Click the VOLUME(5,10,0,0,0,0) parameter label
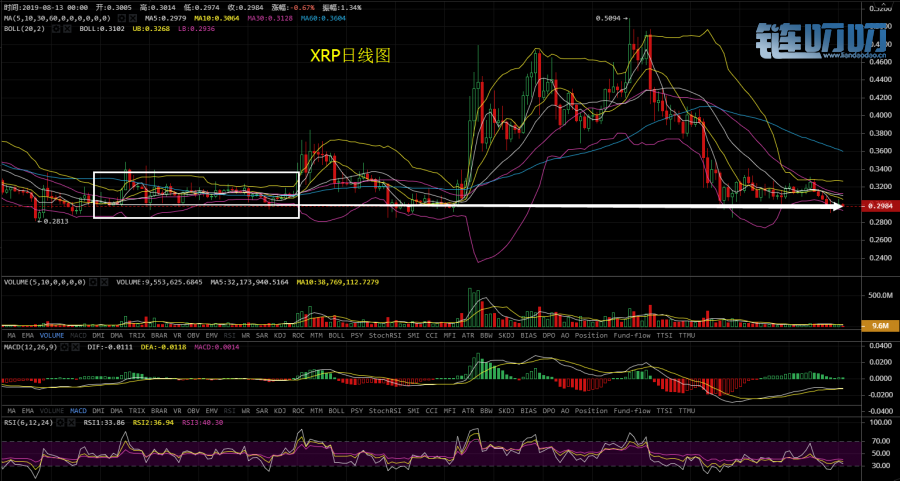This screenshot has height=481, width=900. tap(45, 282)
